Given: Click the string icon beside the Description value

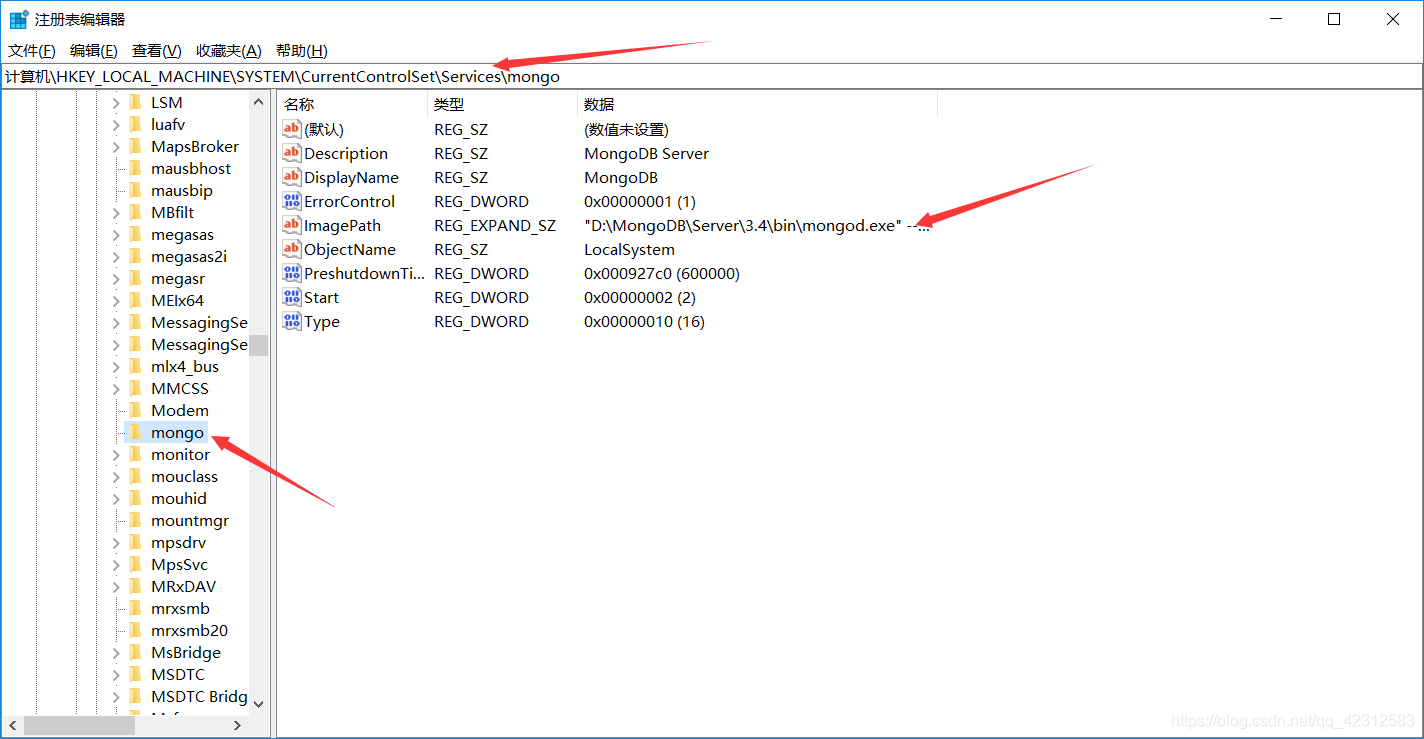Looking at the screenshot, I should [291, 153].
